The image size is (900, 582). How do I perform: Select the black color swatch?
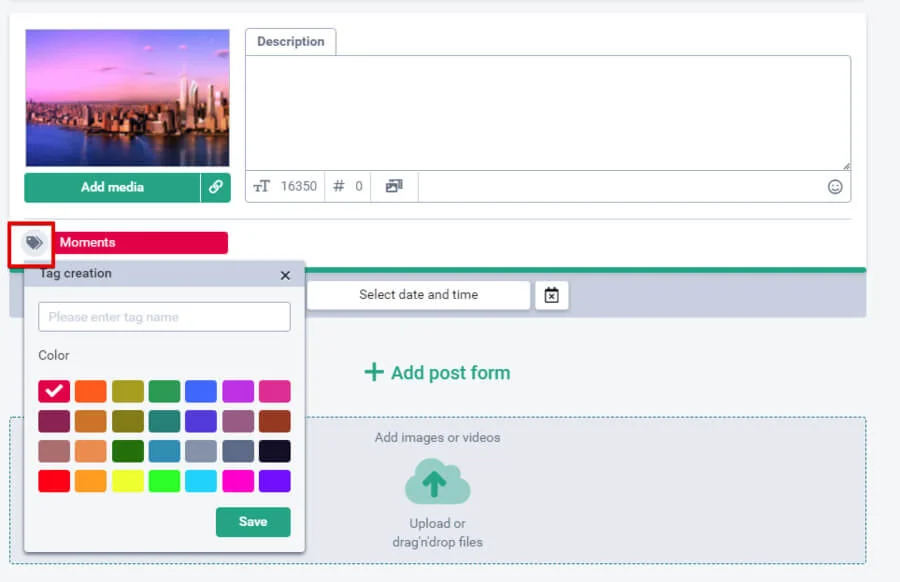pos(274,451)
